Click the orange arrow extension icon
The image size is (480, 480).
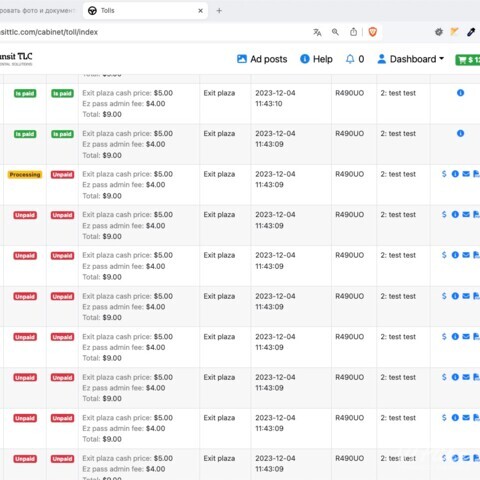click(x=454, y=32)
